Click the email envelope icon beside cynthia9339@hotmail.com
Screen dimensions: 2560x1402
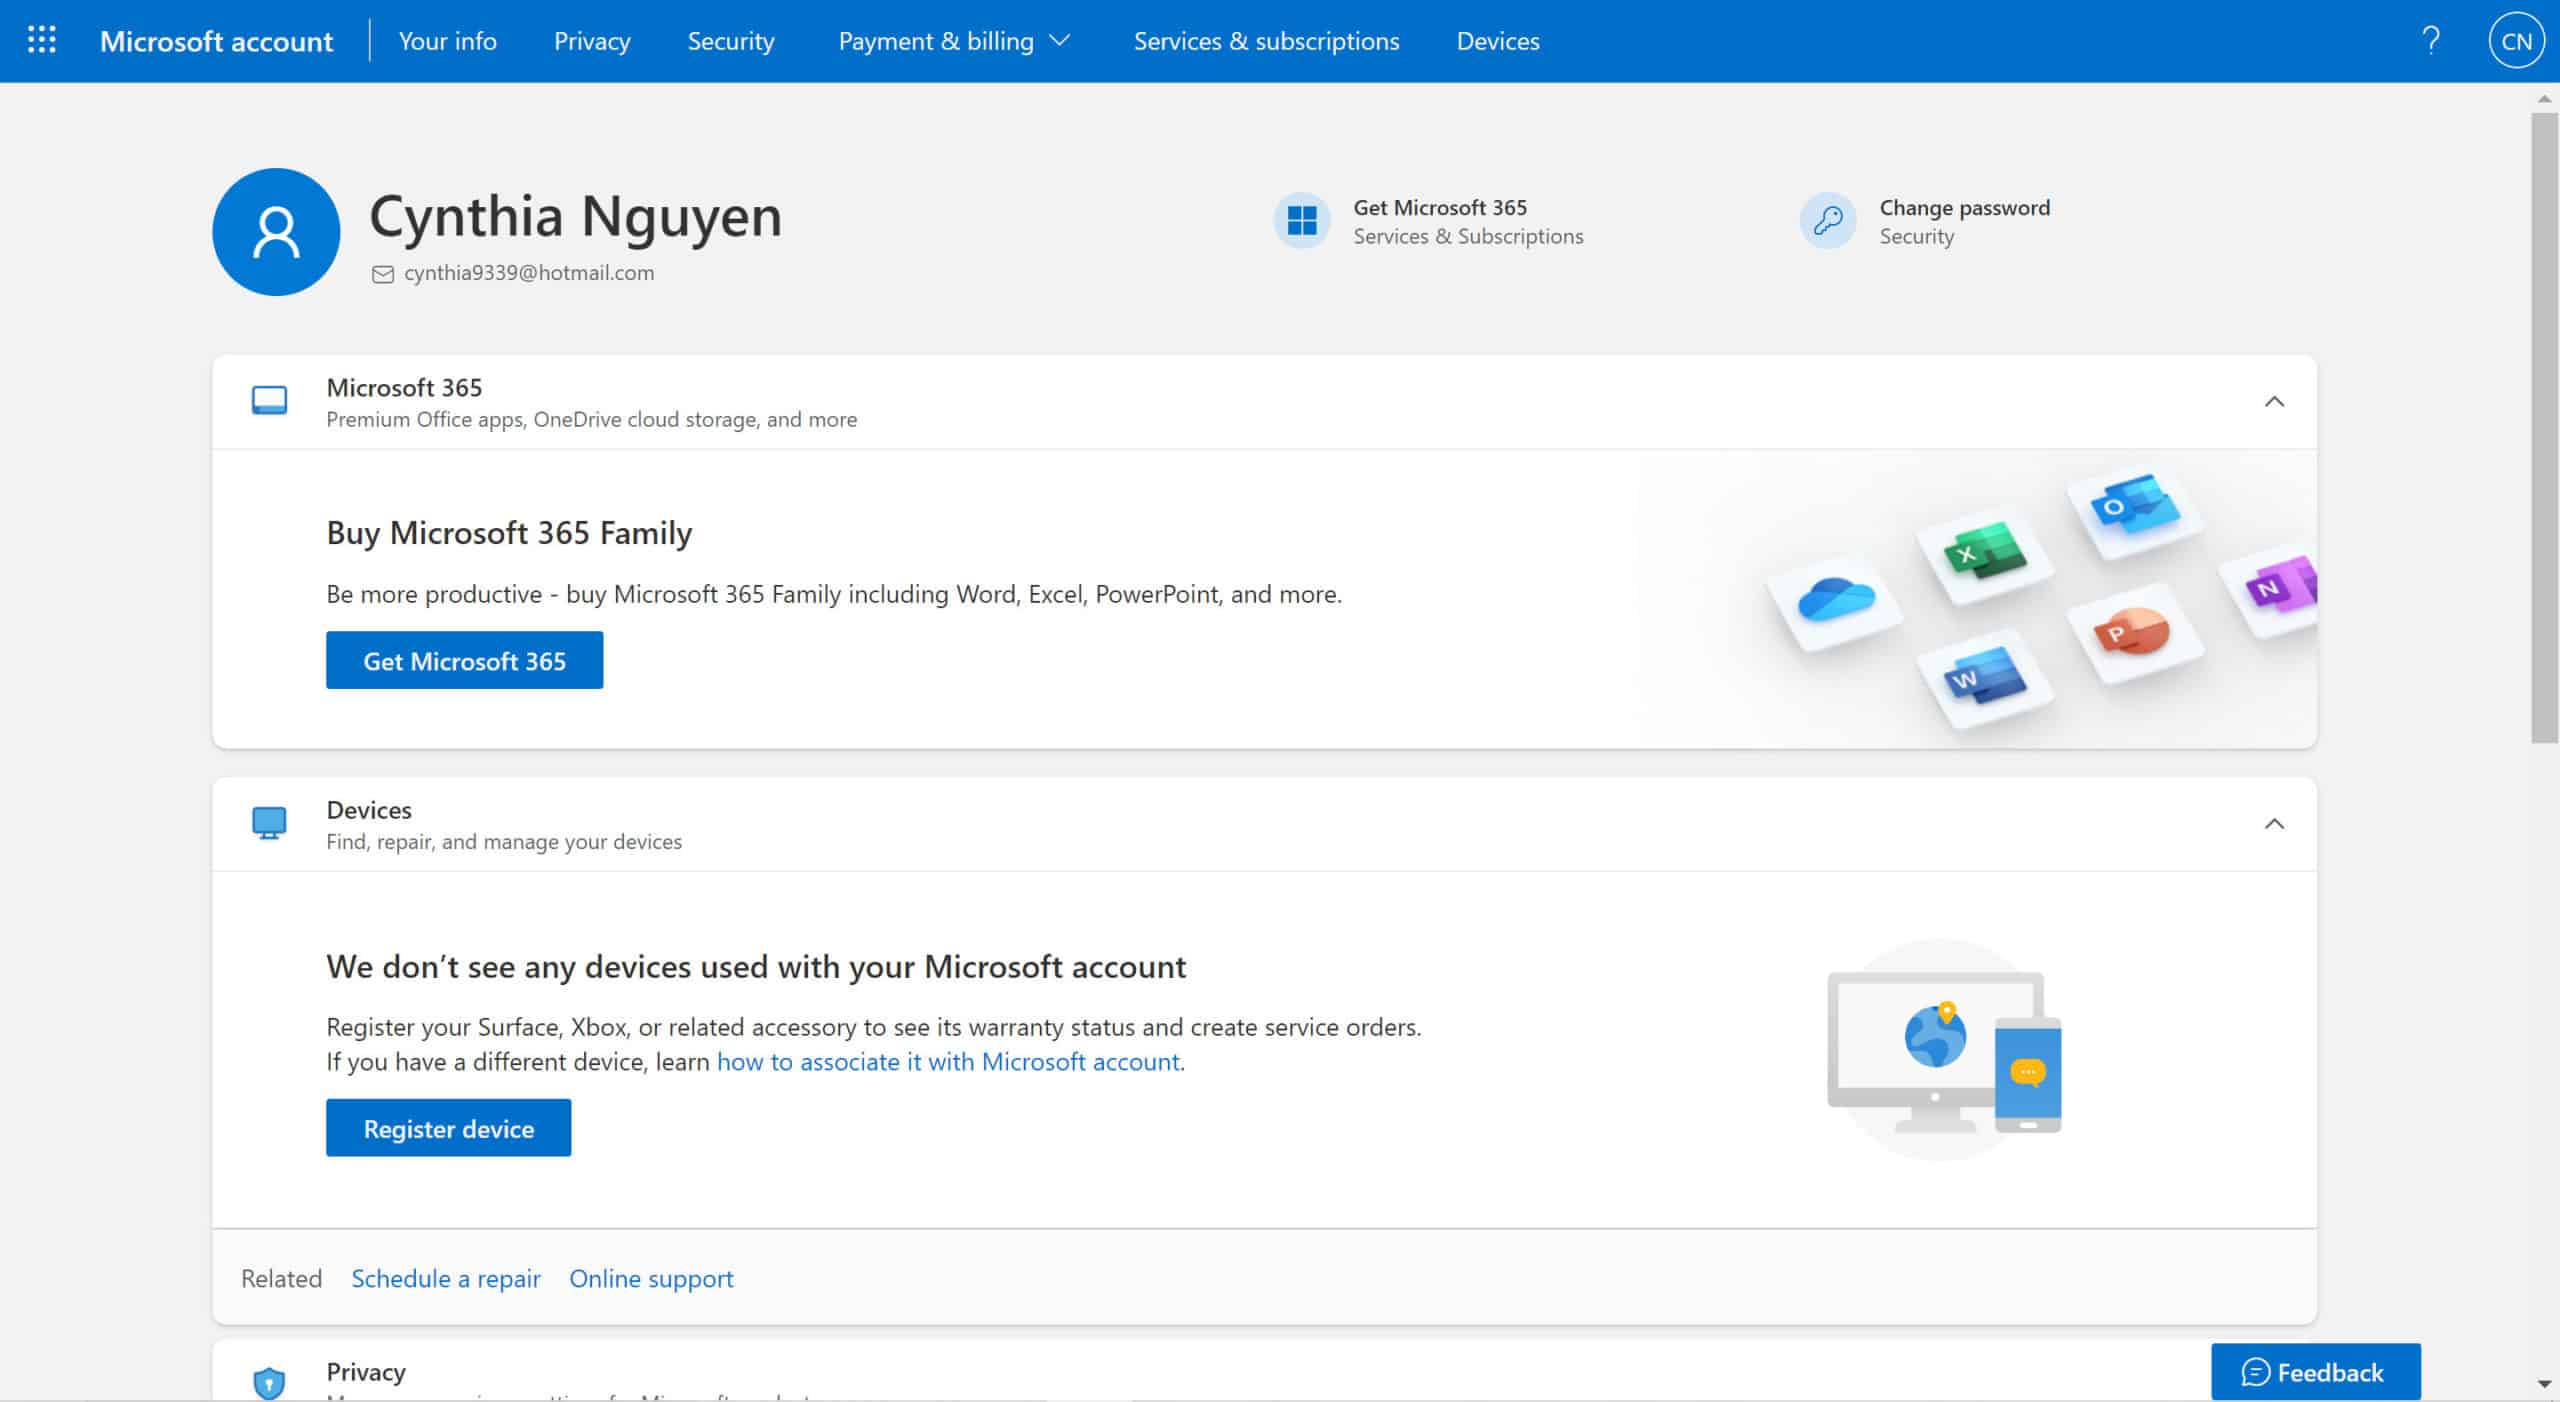383,274
